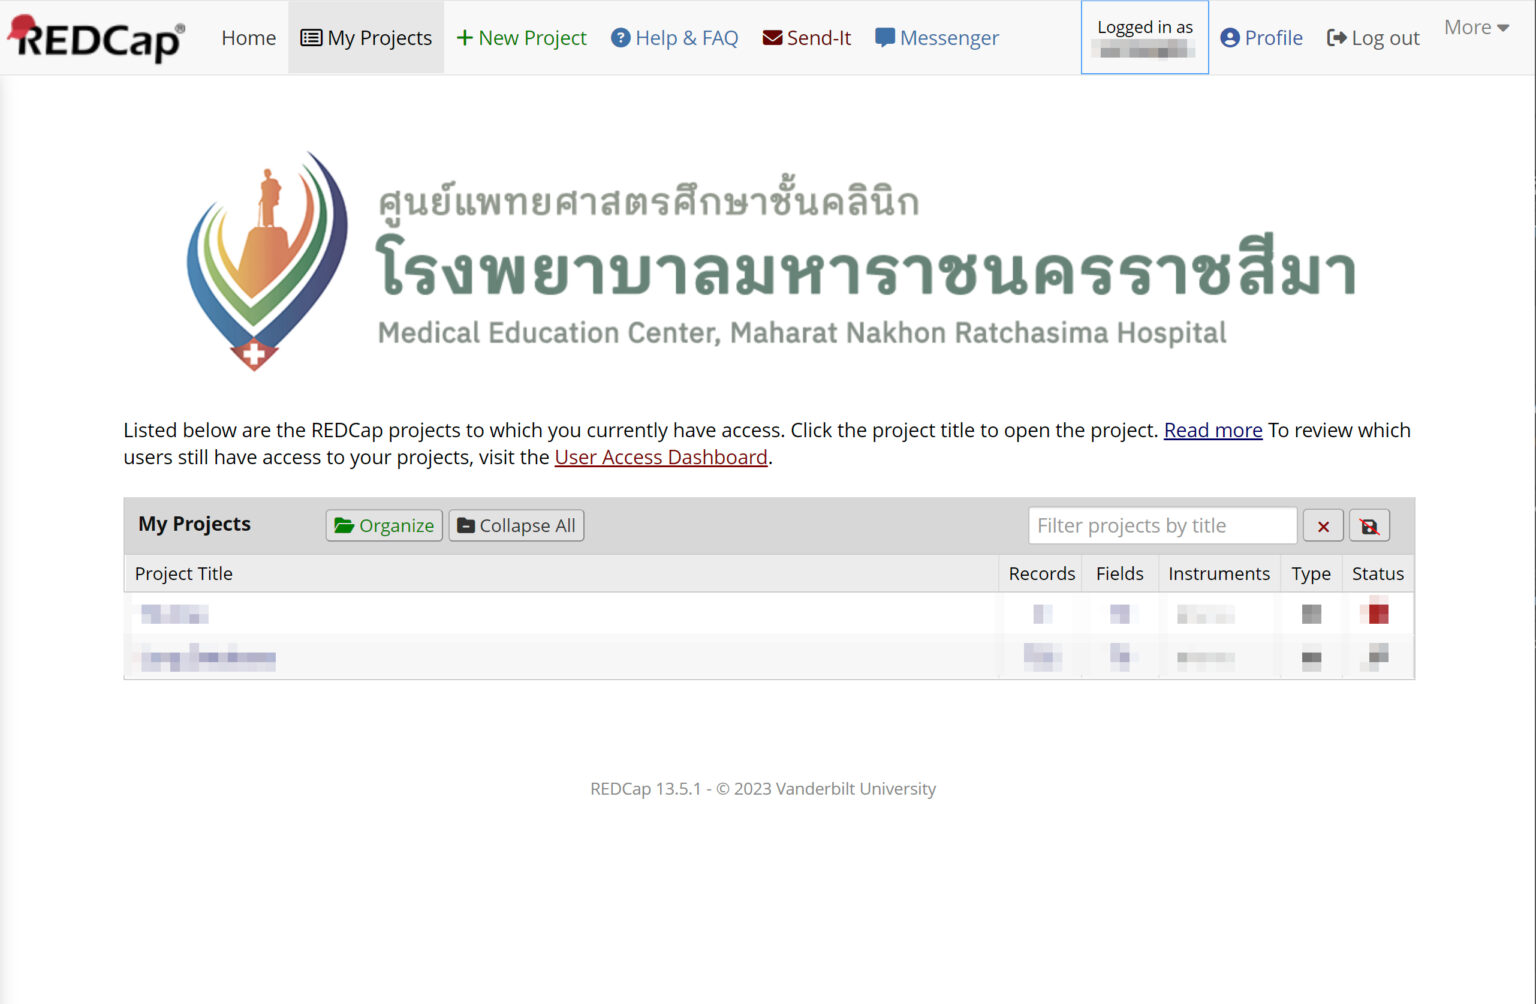Image resolution: width=1536 pixels, height=1004 pixels.
Task: Click the Log out arrow icon
Action: click(1337, 37)
